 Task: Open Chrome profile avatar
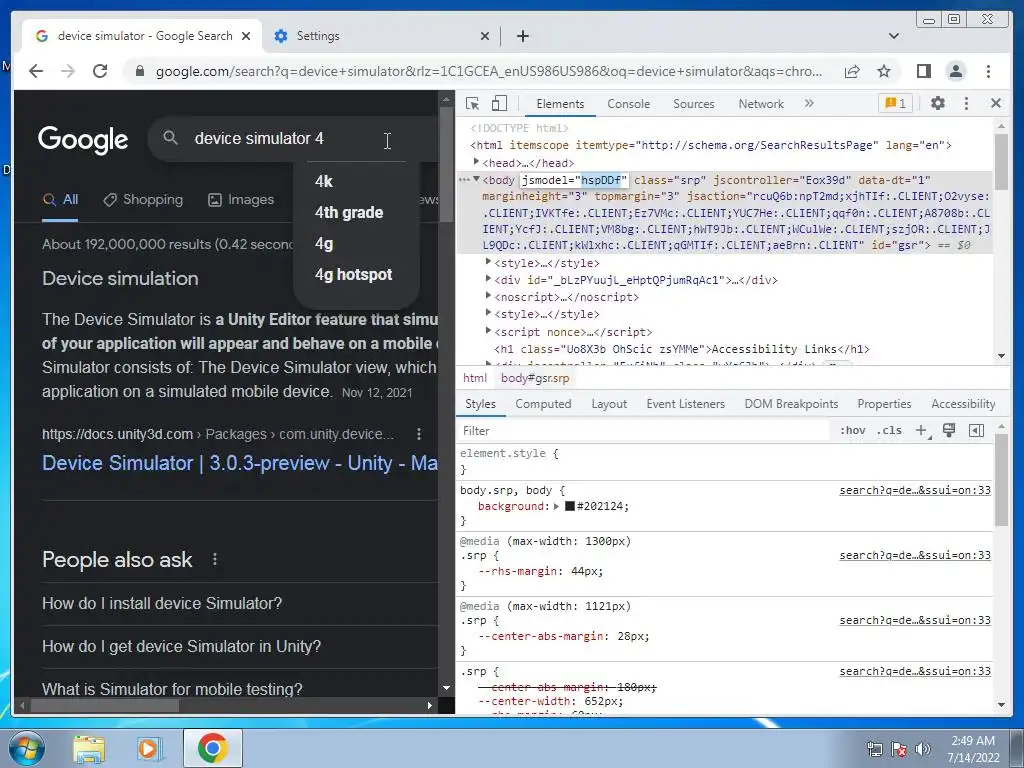pyautogui.click(x=955, y=71)
